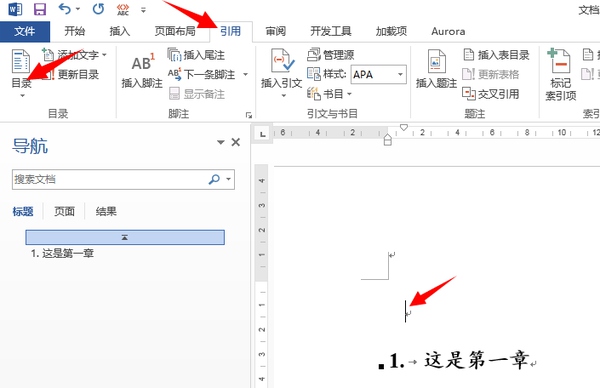600x388 pixels.
Task: Select the 管理源 manage sources button
Action: [x=331, y=55]
